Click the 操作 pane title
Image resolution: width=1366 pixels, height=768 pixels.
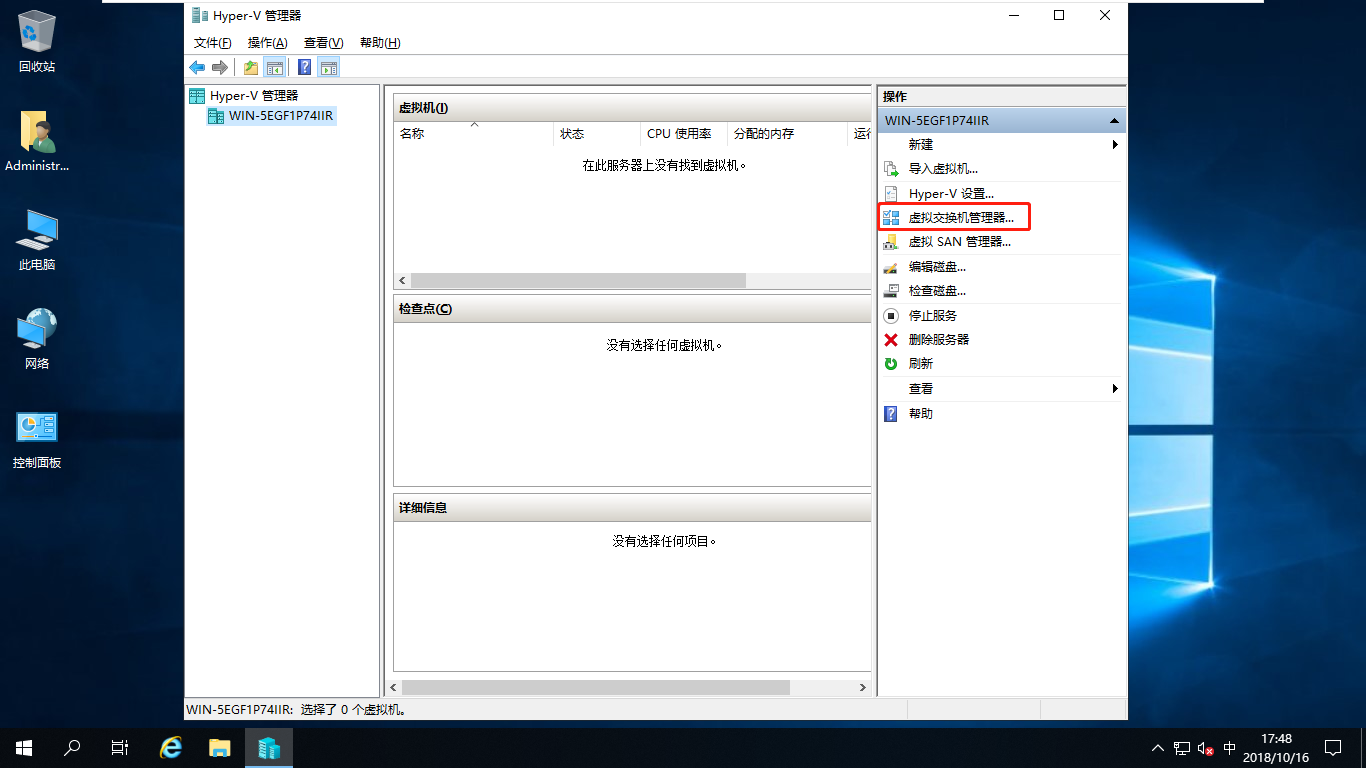coord(895,97)
